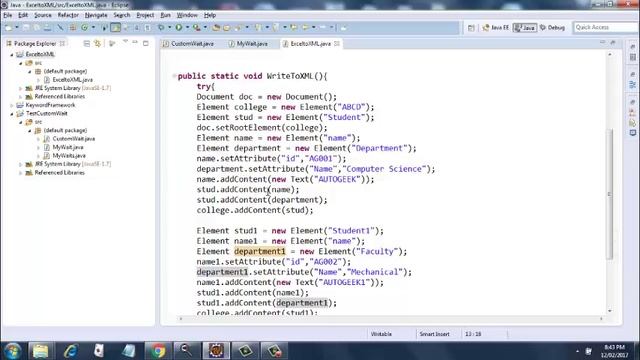Open Package Explorer View Menu triangle

coord(125,42)
